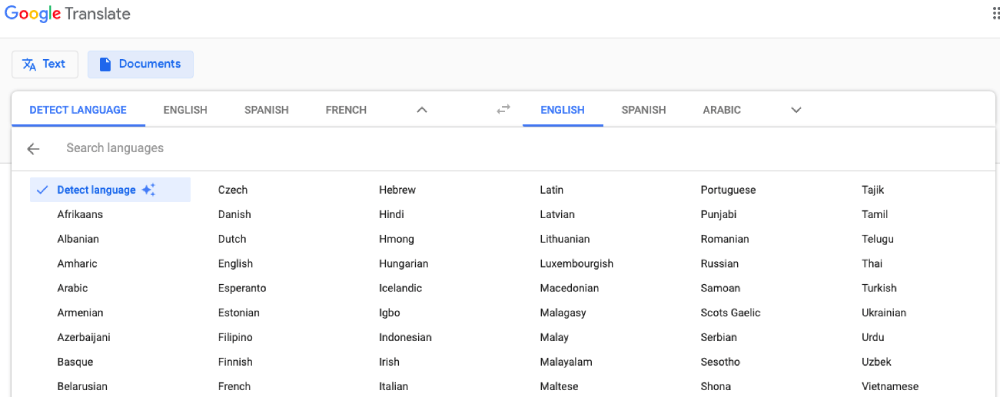Click Scots Gaelic in the language grid
This screenshot has height=397, width=1000.
click(x=730, y=313)
